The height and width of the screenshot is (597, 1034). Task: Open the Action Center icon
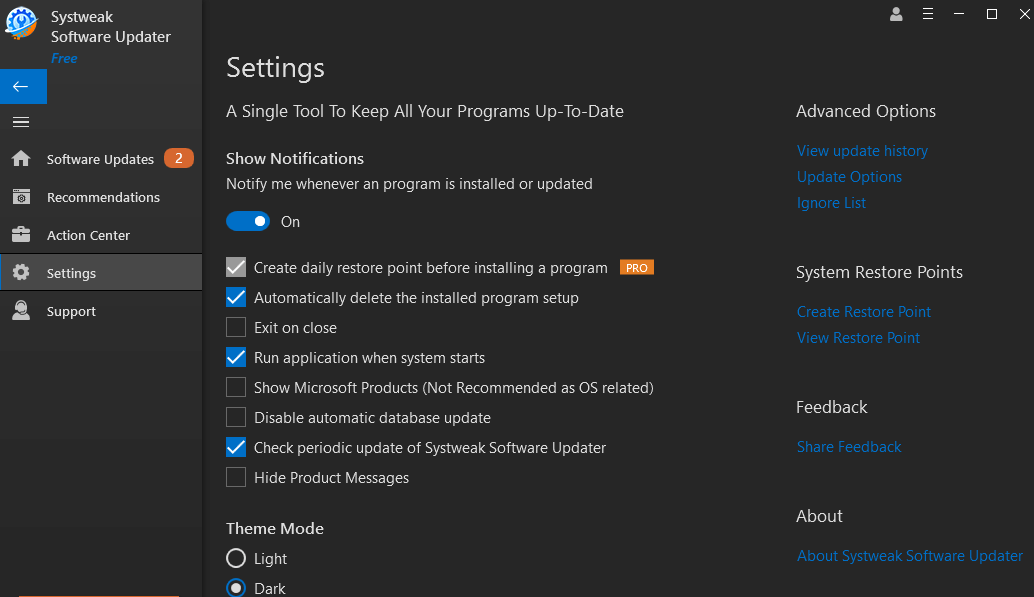click(x=21, y=235)
